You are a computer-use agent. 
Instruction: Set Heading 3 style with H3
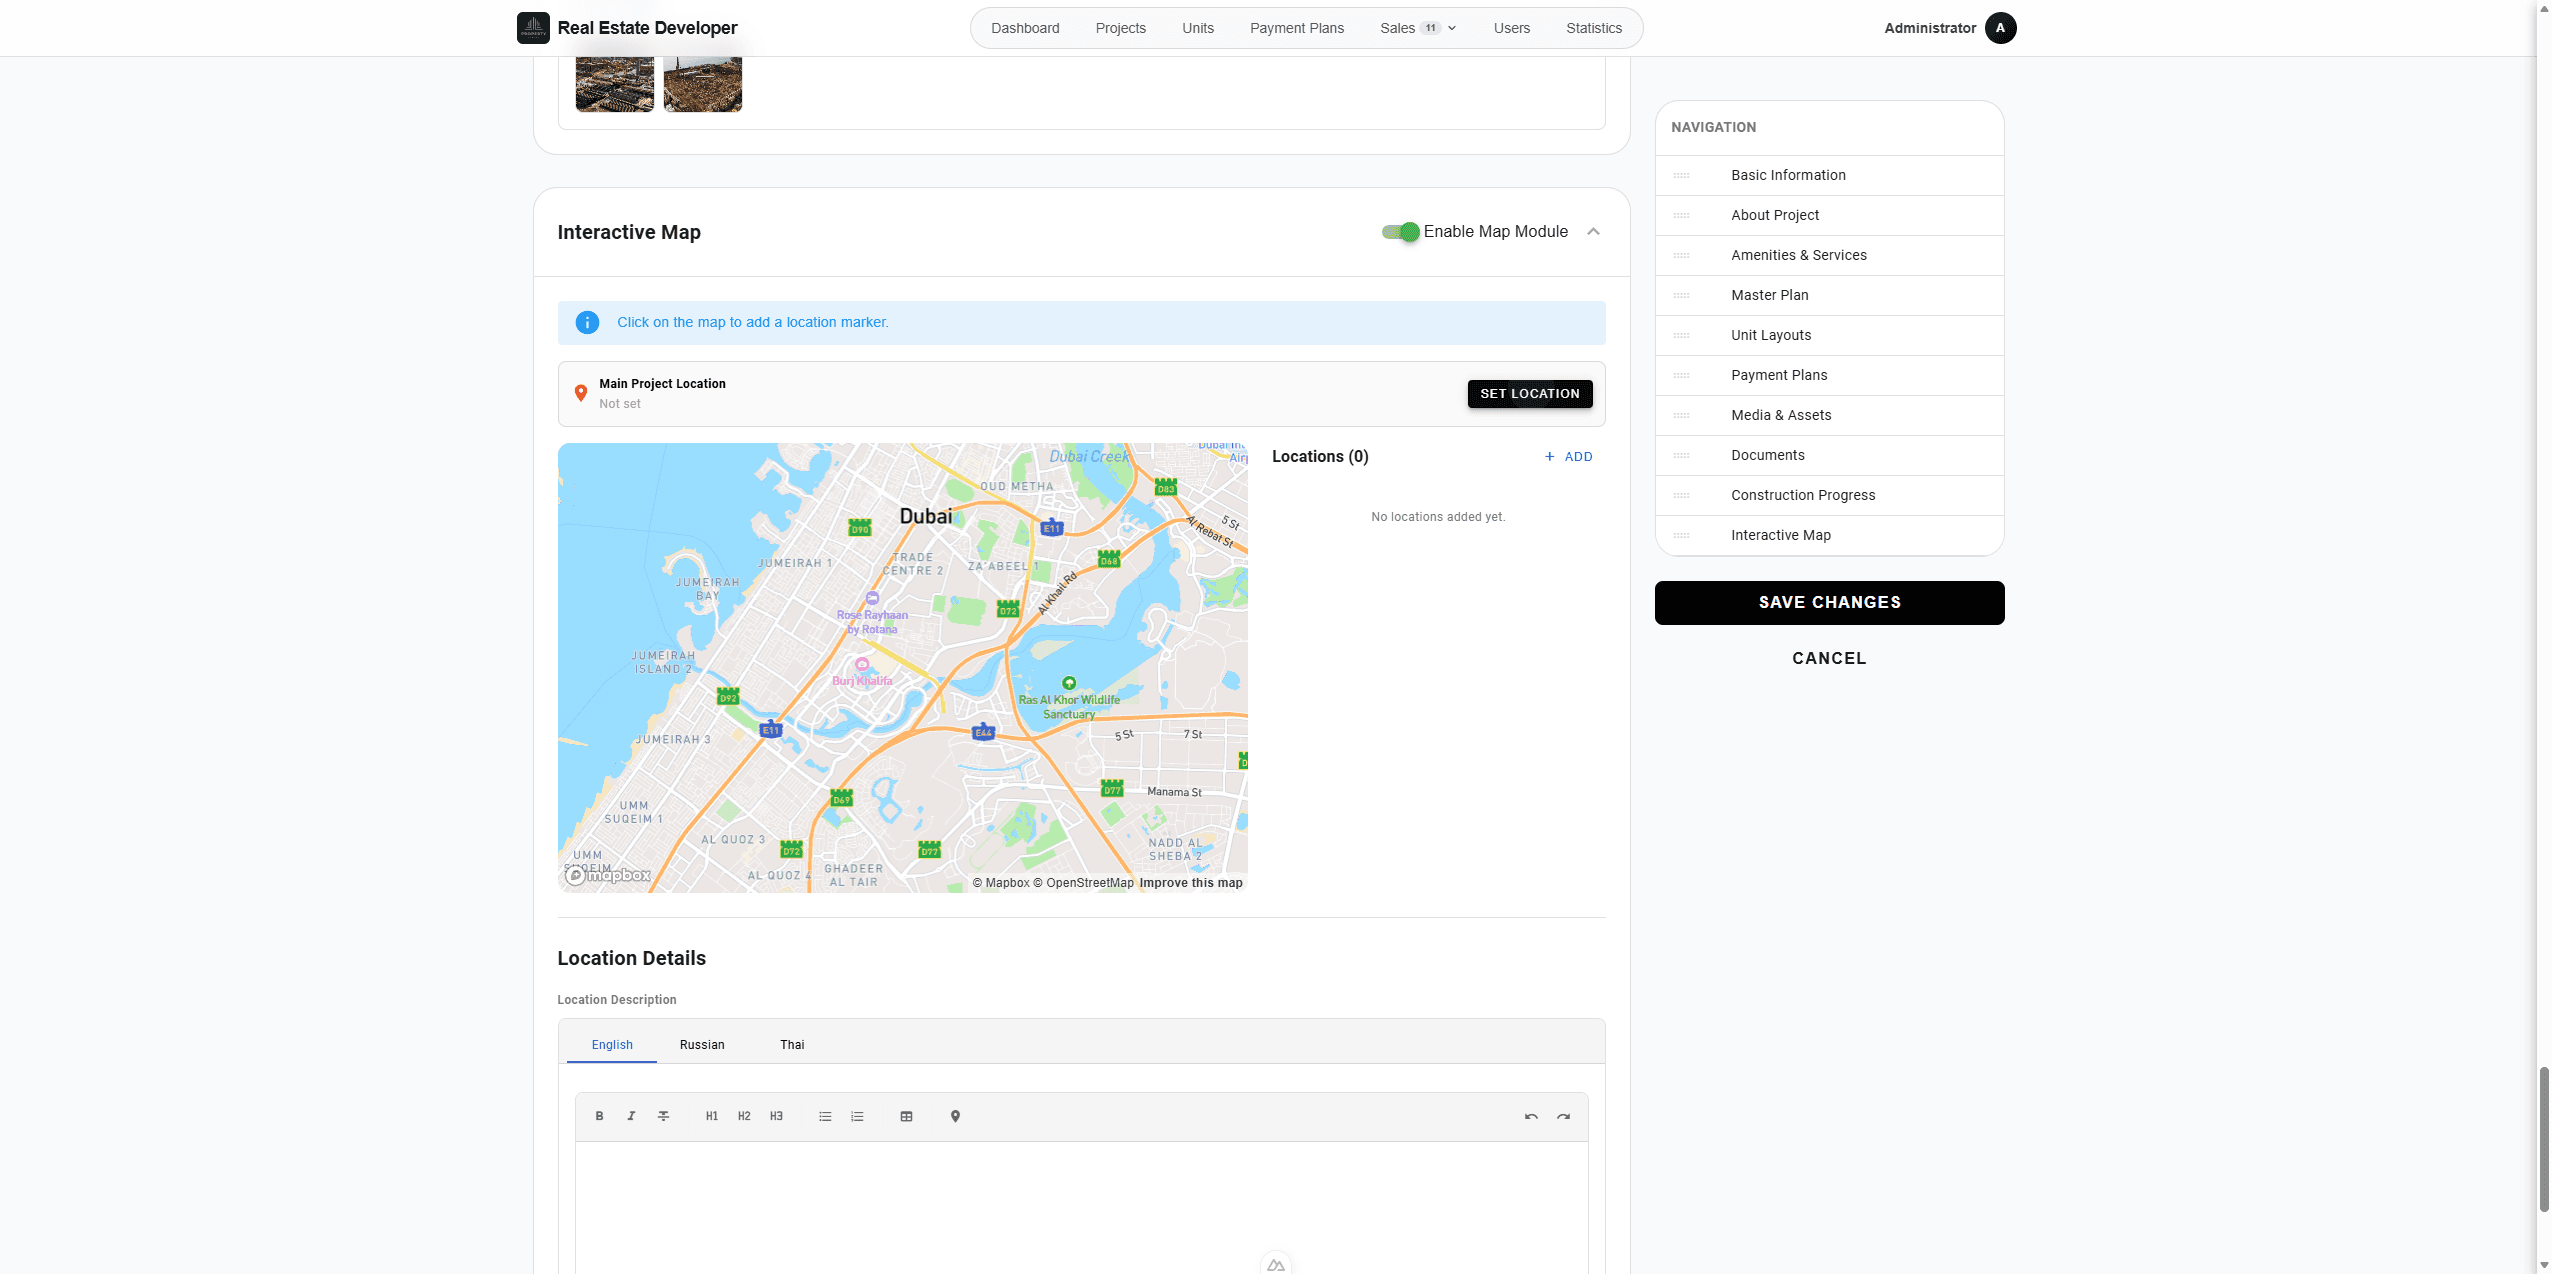click(776, 1116)
